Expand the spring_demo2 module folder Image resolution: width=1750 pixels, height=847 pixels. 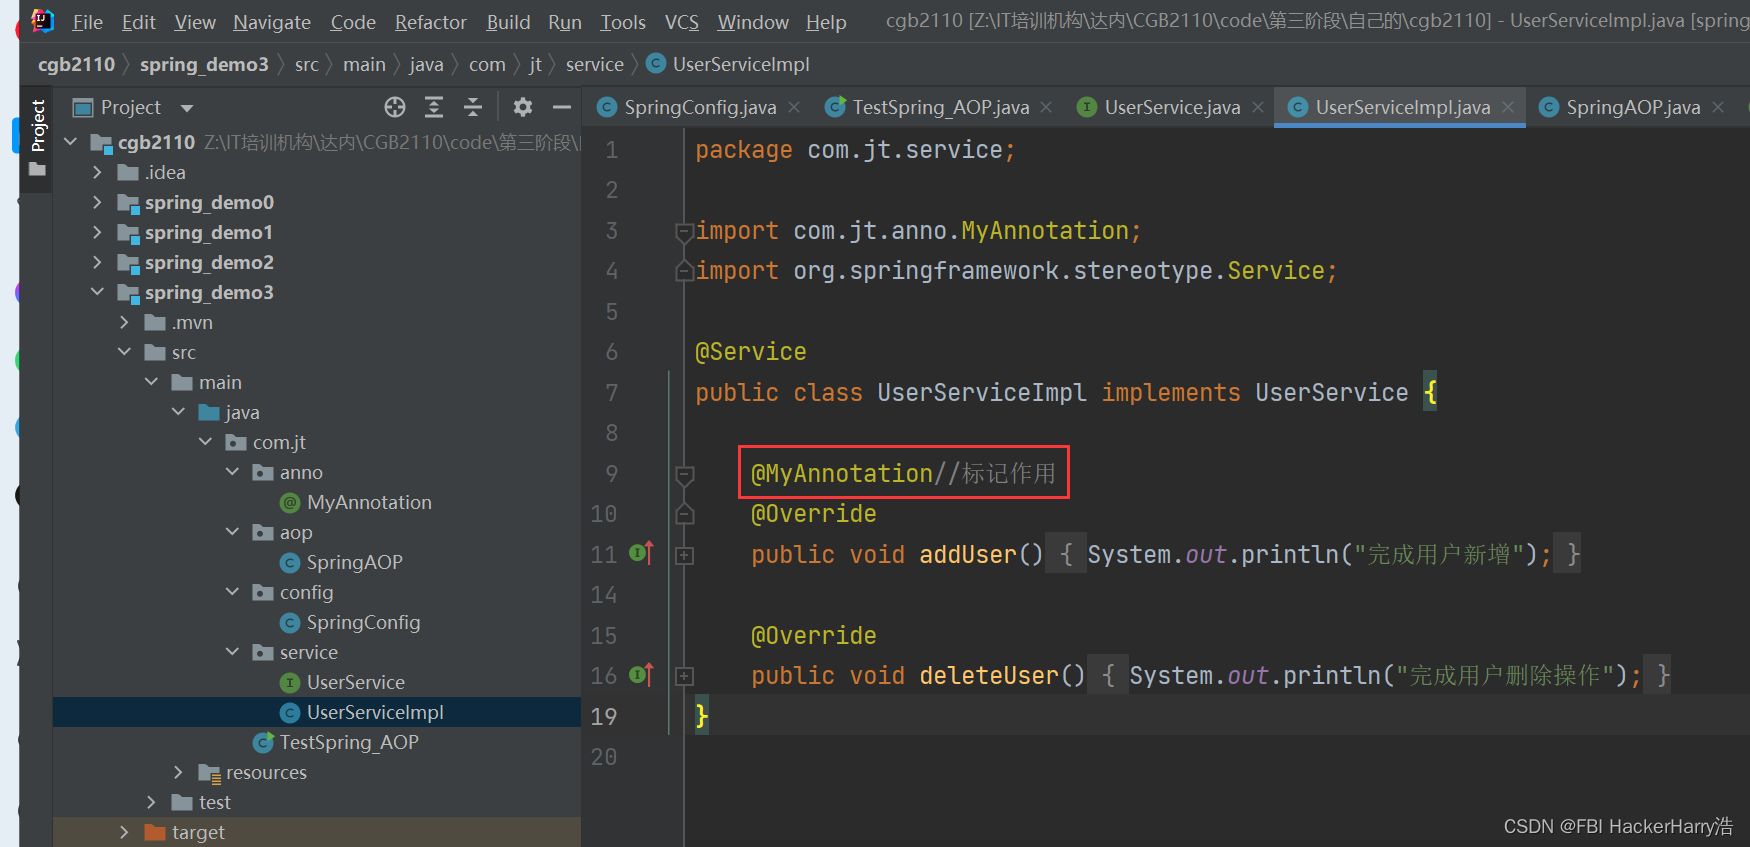point(97,262)
